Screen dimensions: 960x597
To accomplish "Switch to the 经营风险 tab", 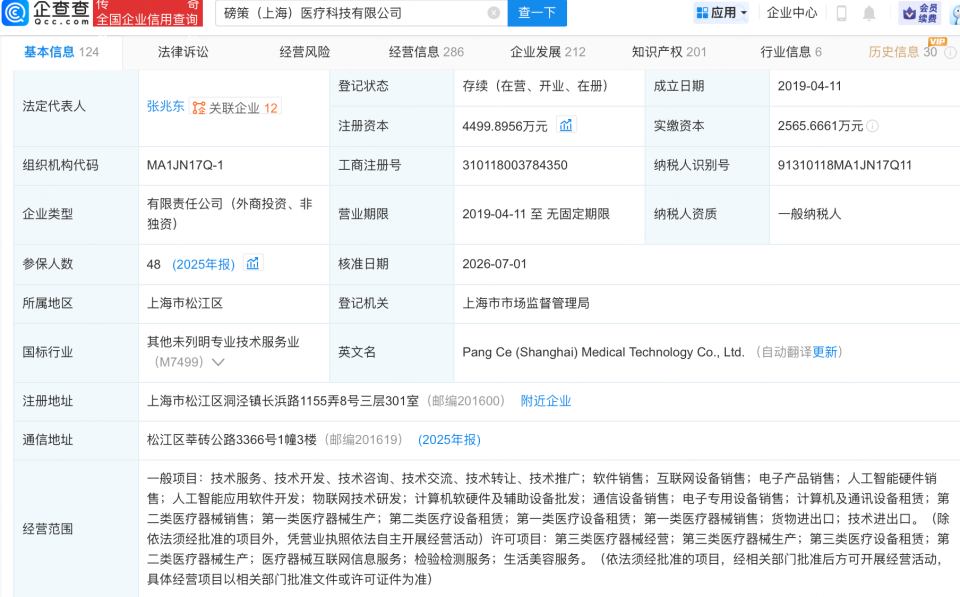I will click(305, 52).
